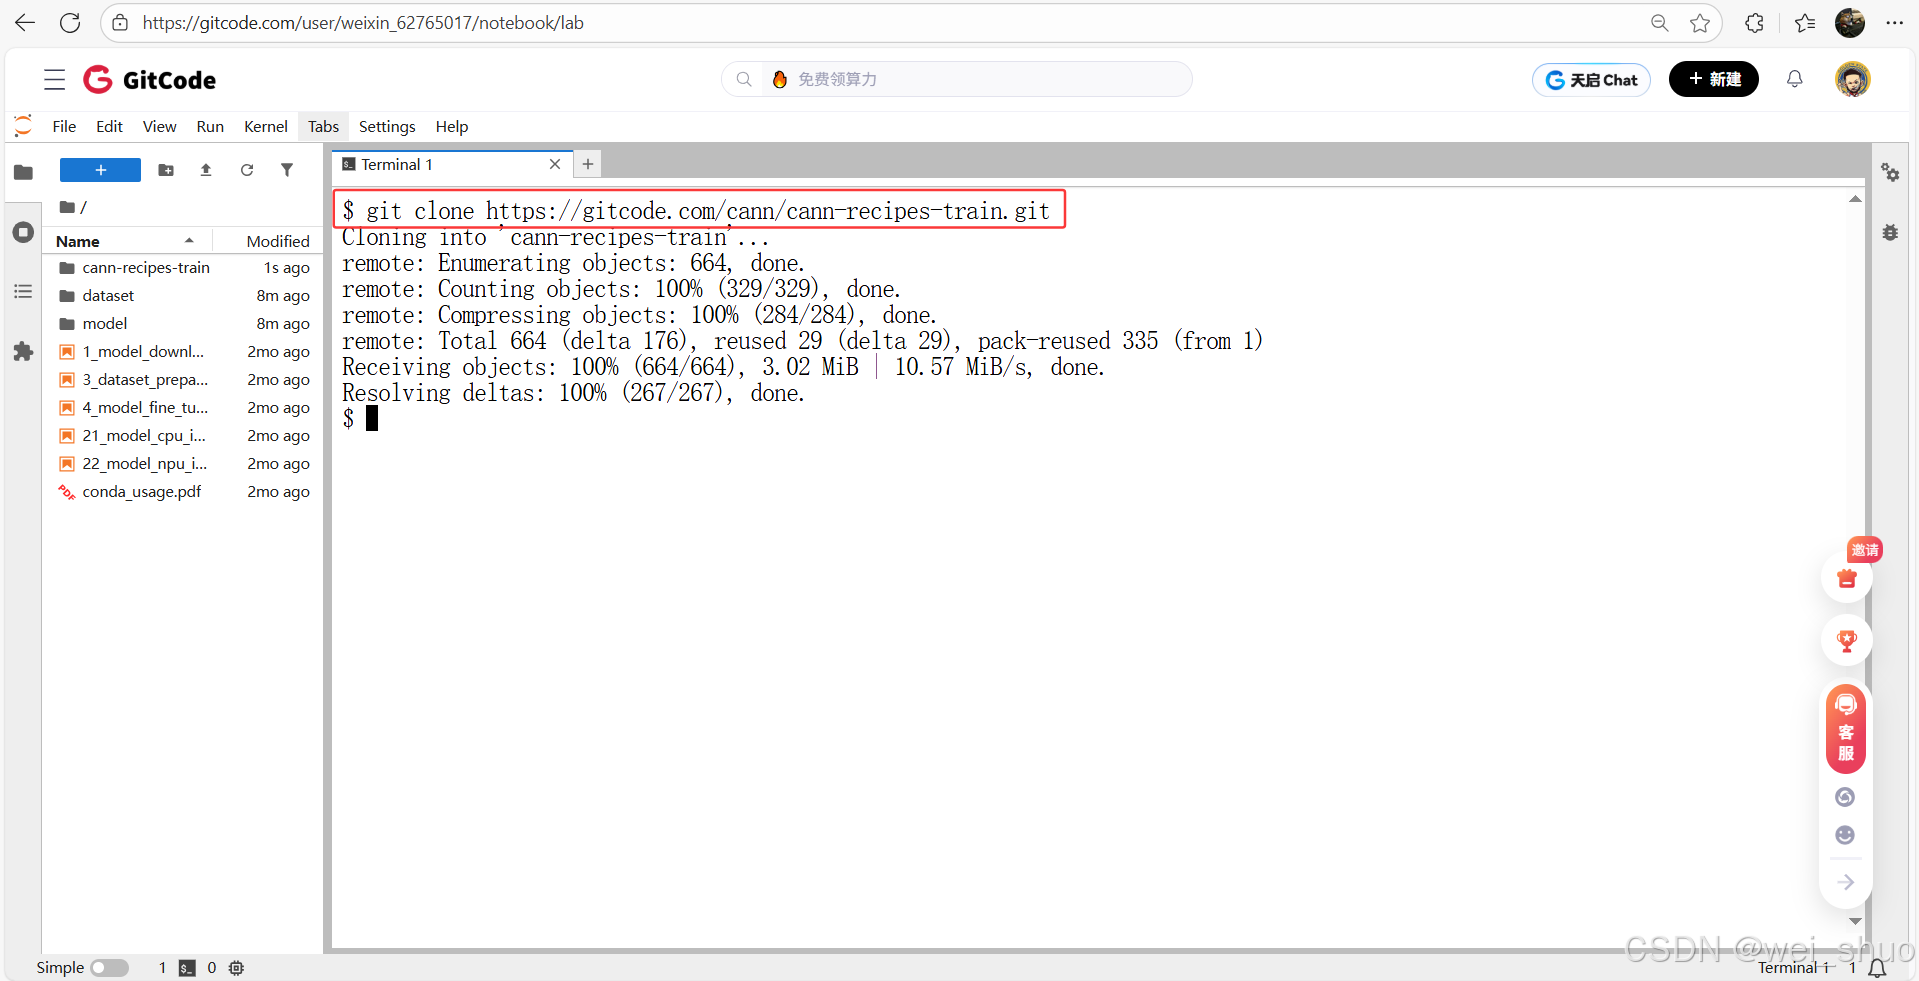This screenshot has width=1919, height=981.
Task: Click the upload files icon
Action: point(206,170)
